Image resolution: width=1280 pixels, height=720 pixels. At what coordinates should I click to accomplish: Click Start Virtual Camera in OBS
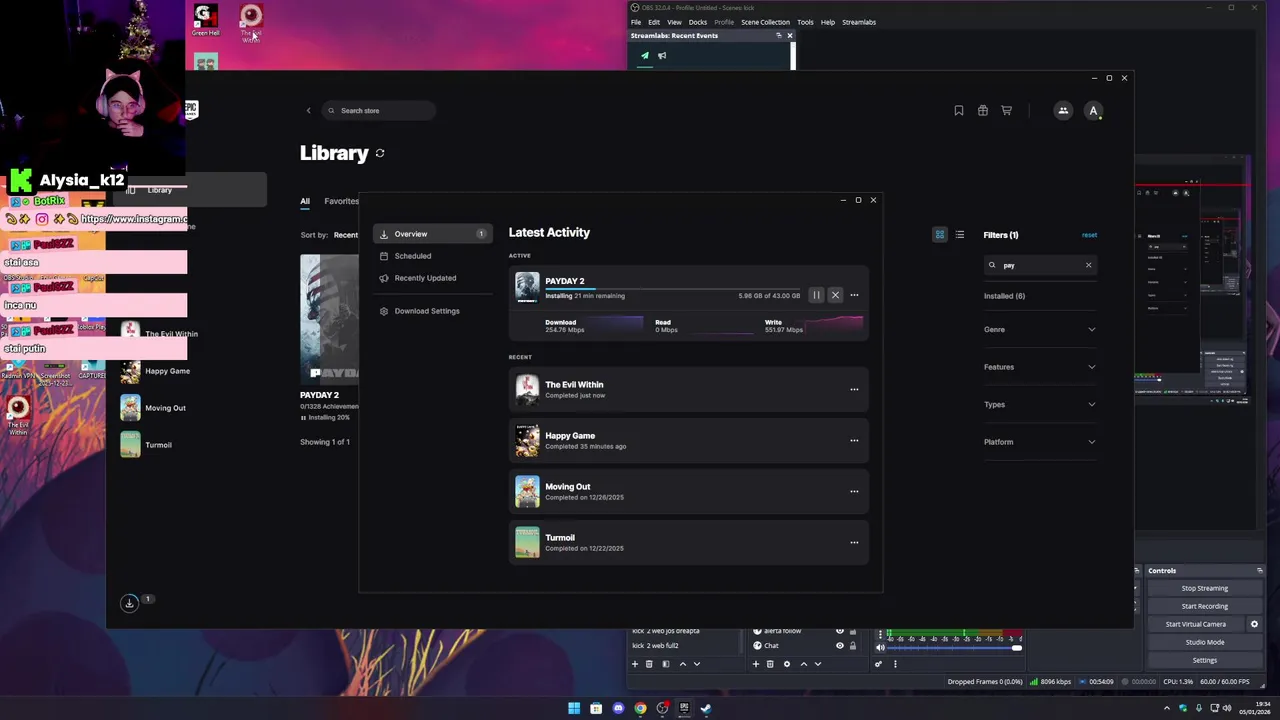(1195, 624)
